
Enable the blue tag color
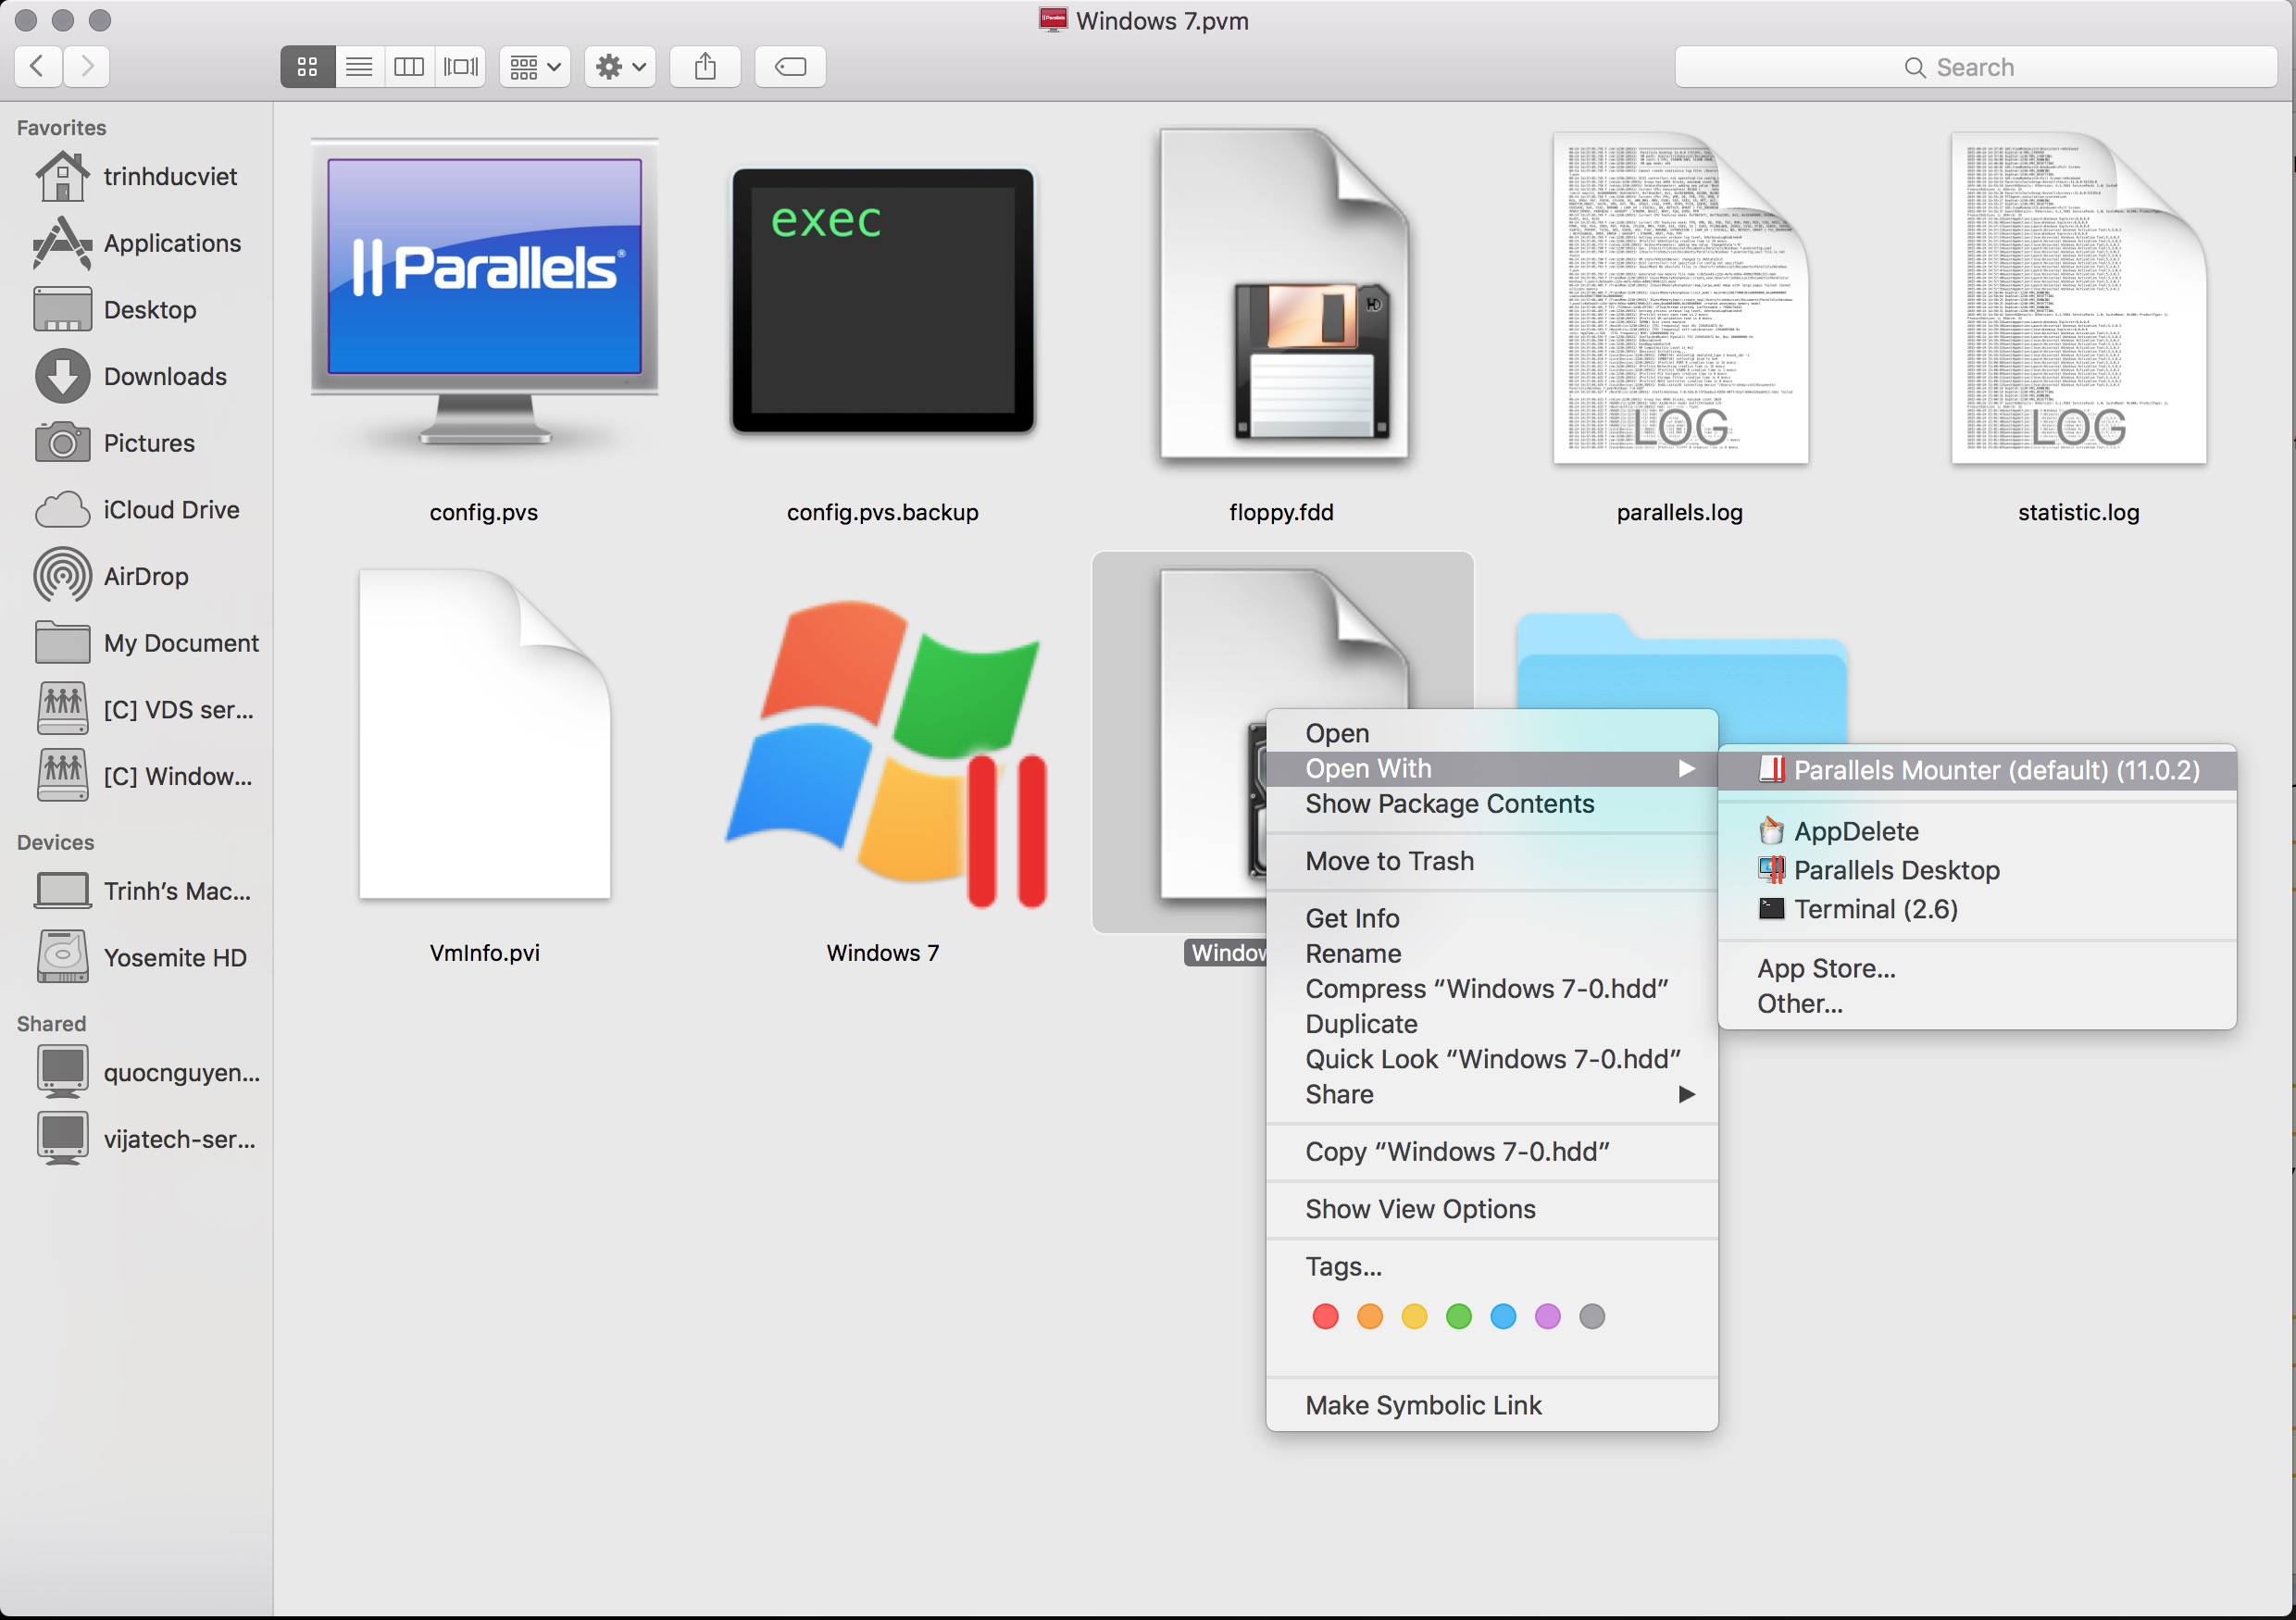pos(1502,1315)
